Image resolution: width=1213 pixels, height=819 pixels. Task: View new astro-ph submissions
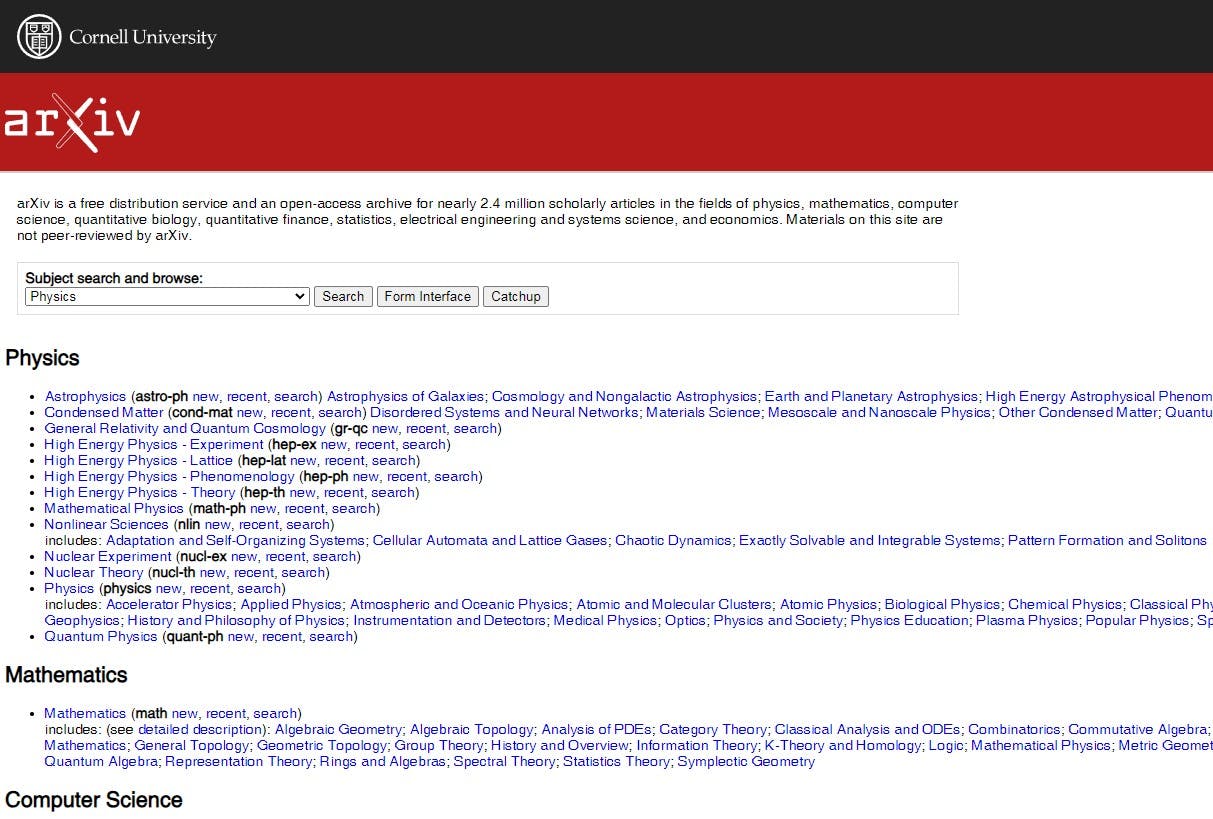point(206,397)
